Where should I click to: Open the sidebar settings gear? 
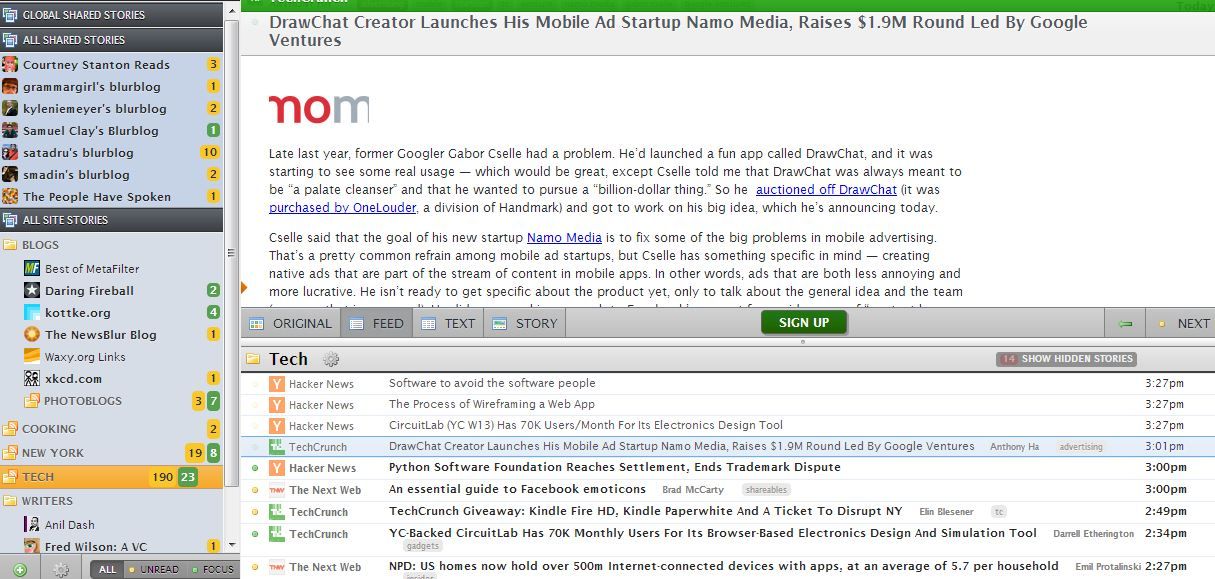click(x=61, y=569)
